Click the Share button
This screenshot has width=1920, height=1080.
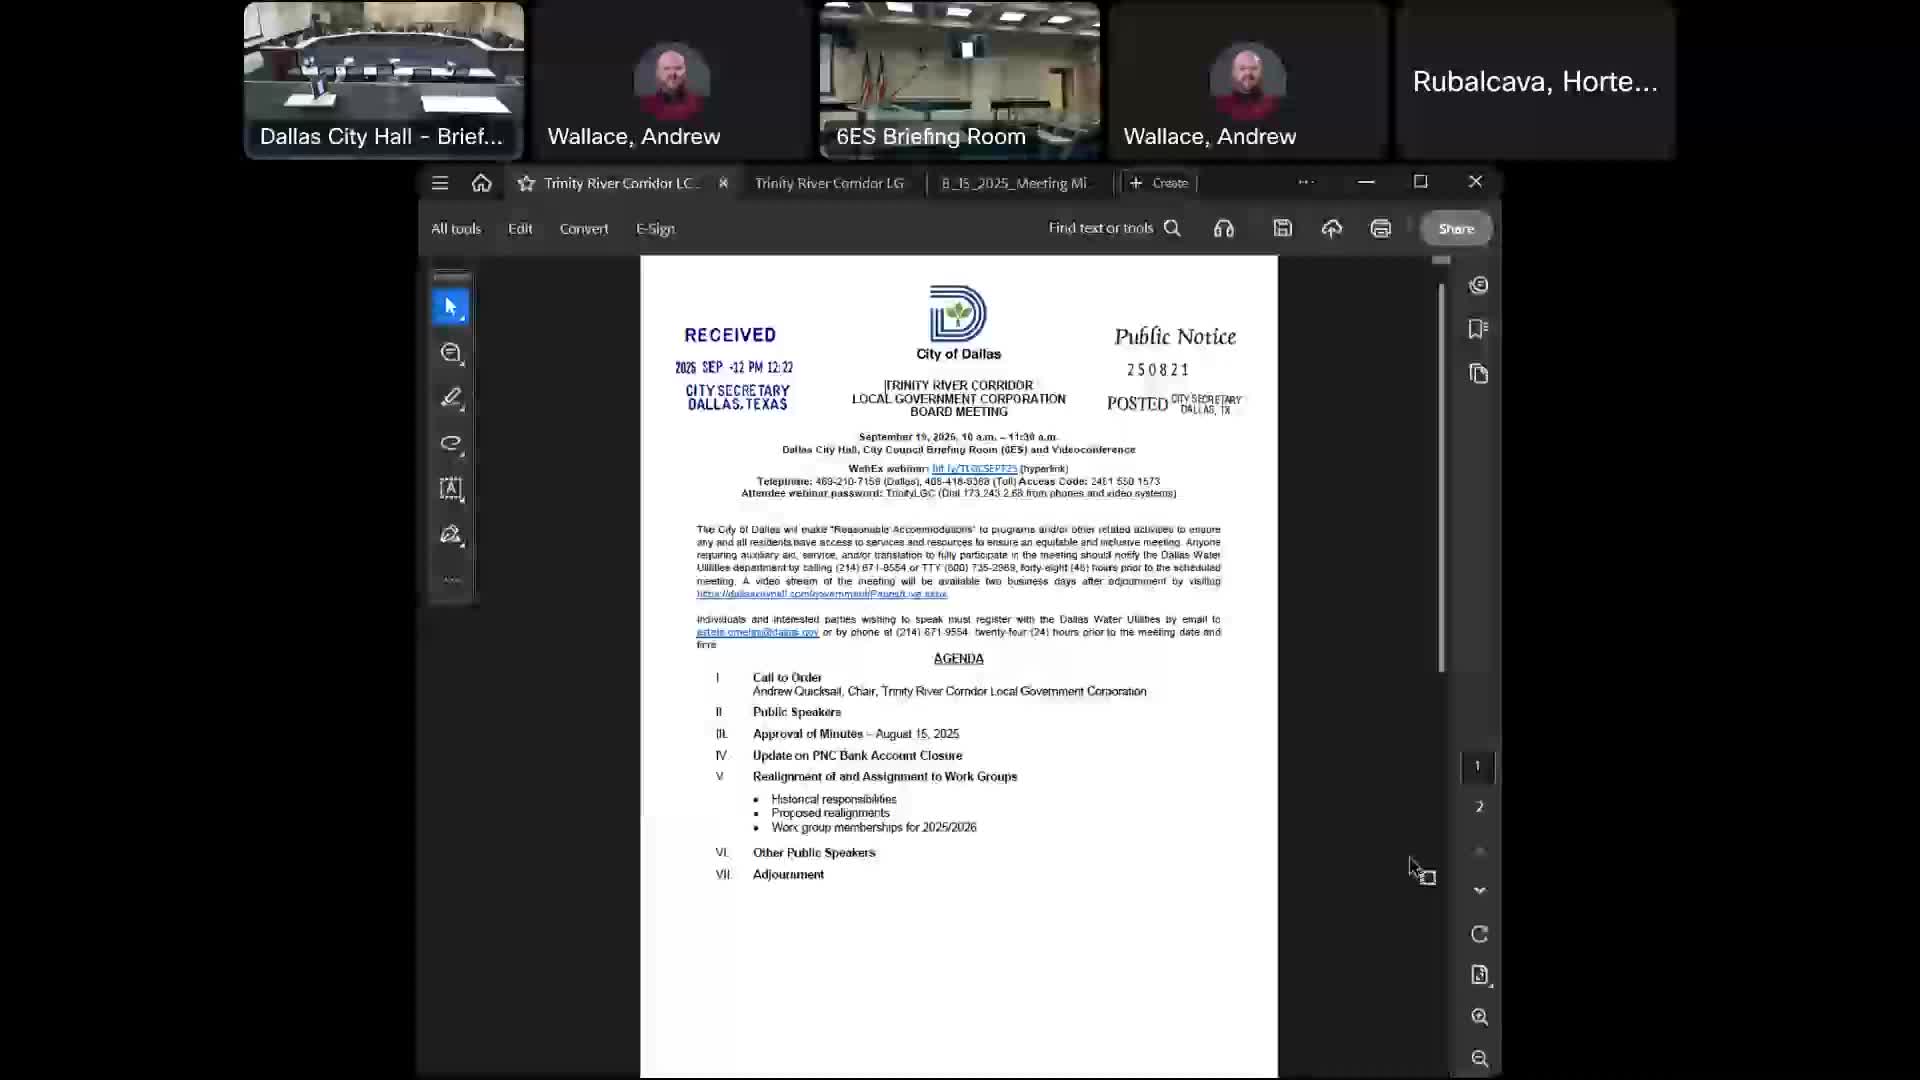coord(1455,229)
